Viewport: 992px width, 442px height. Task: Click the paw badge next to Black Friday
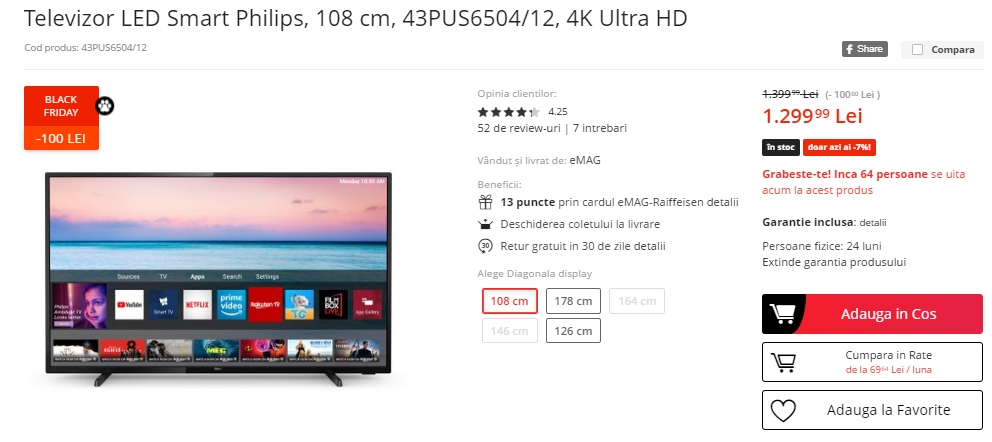105,106
